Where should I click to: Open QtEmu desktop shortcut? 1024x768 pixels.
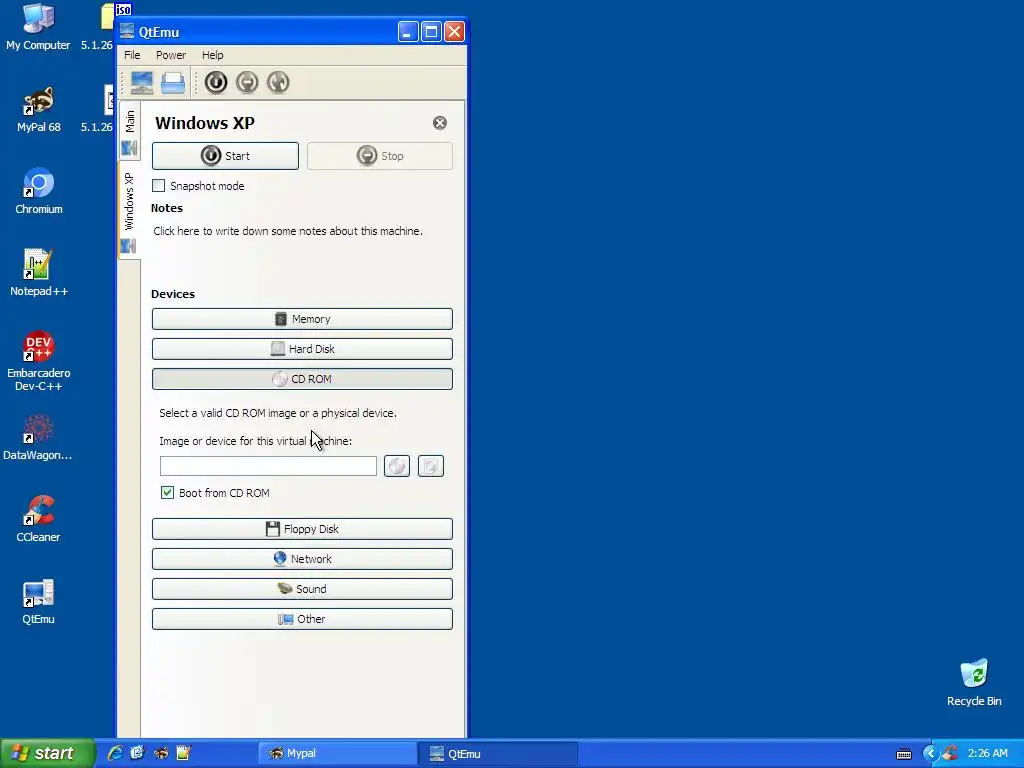(x=38, y=602)
